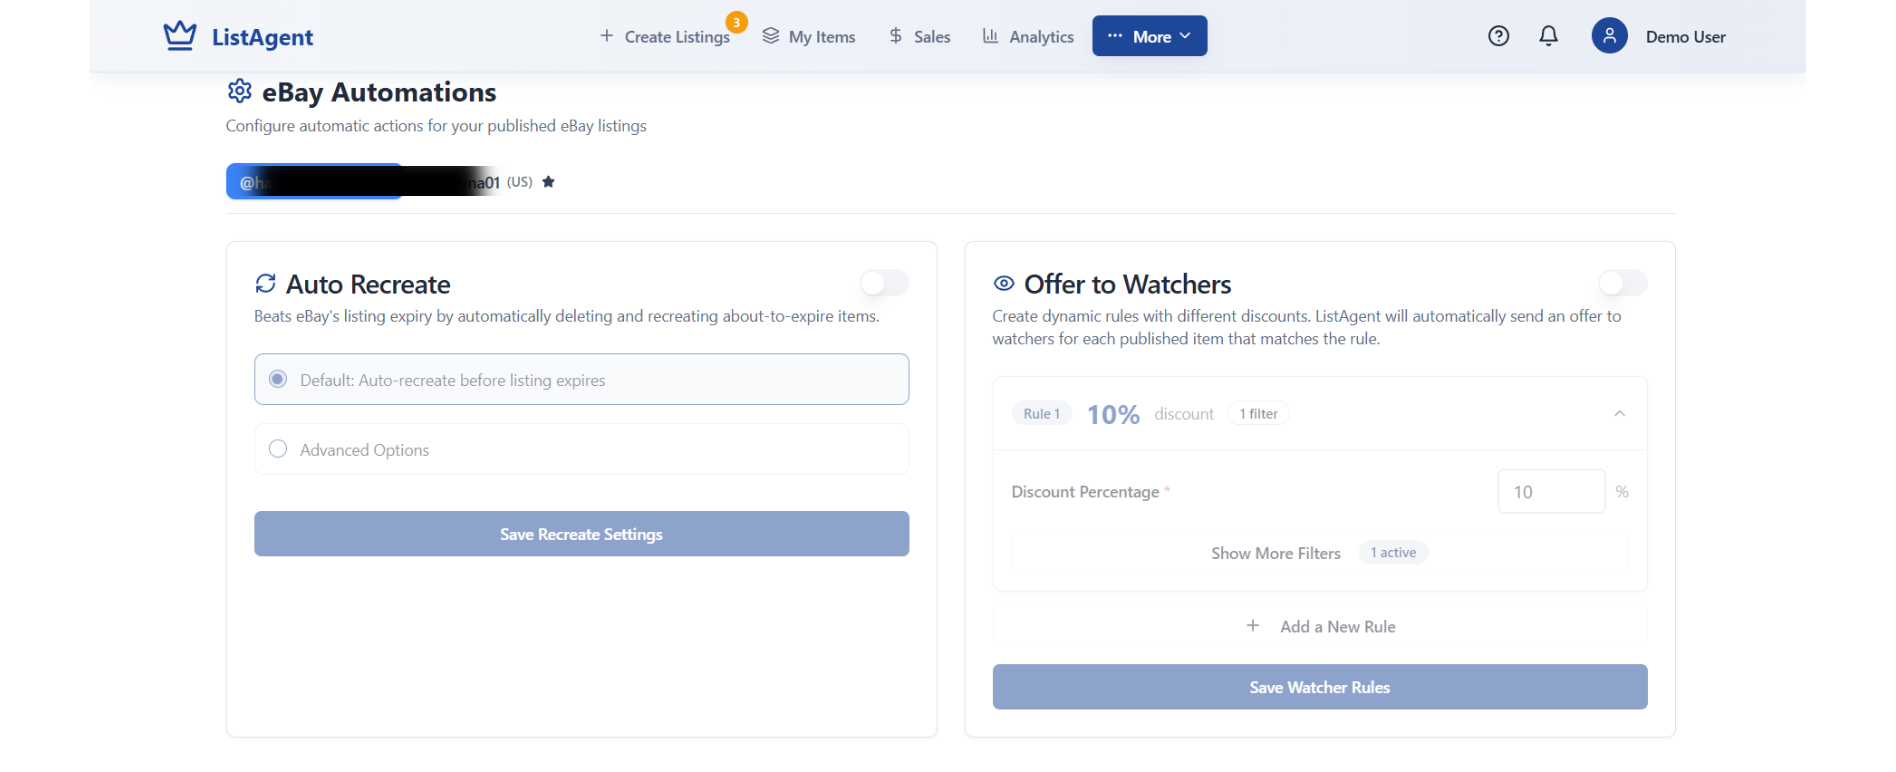Open the Sales page
The image size is (1896, 772).
[919, 37]
